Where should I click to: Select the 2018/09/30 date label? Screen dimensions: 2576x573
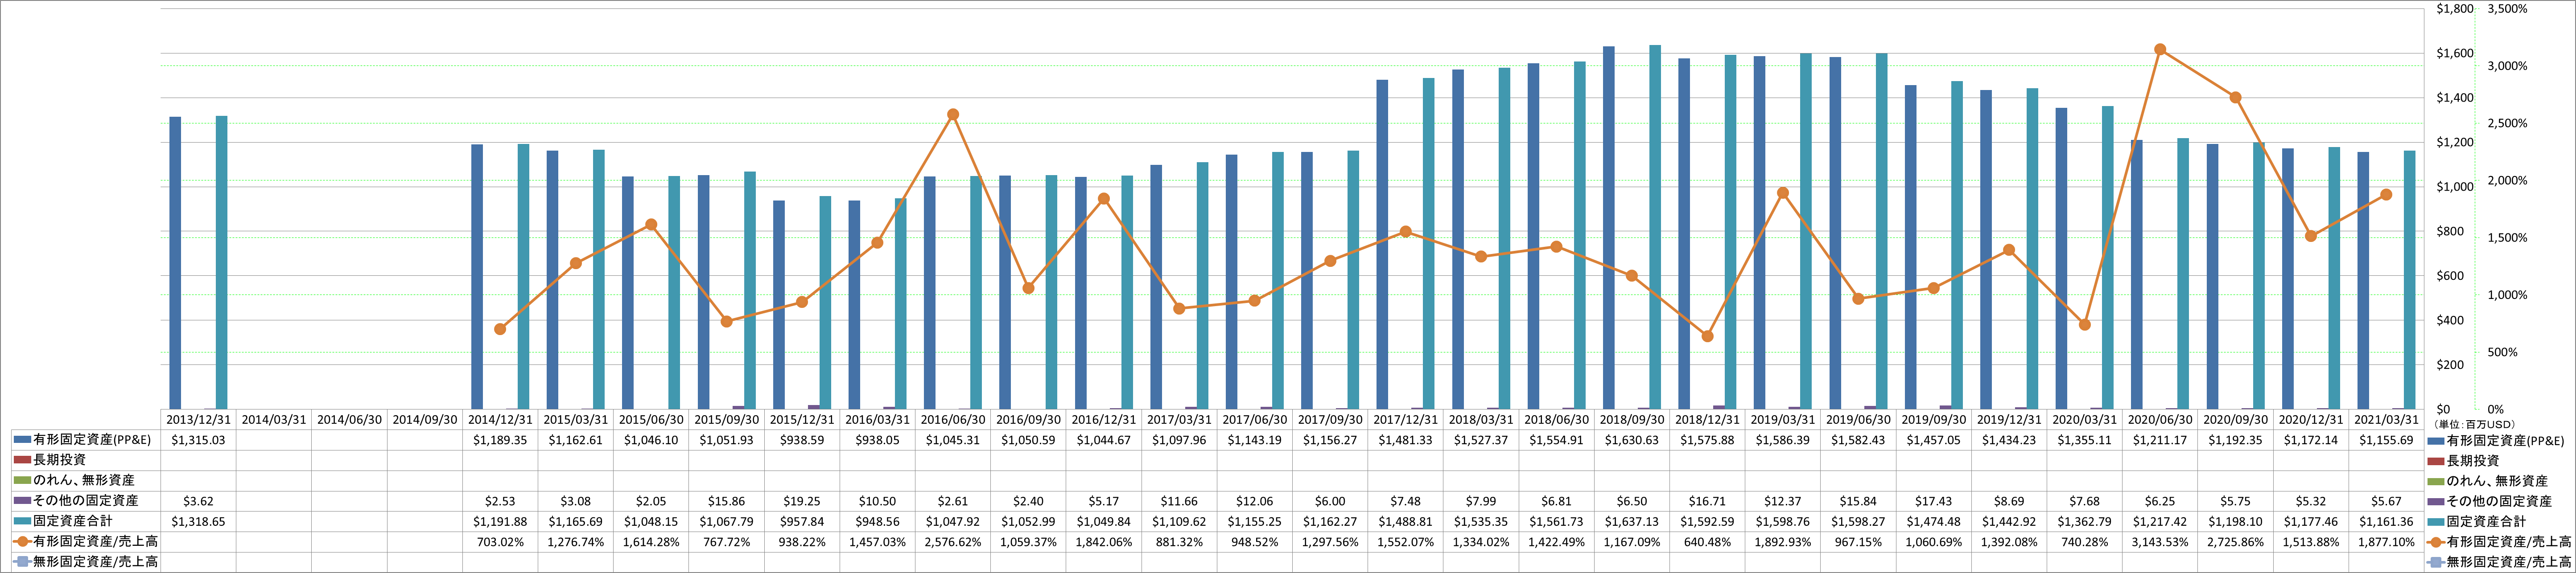point(1632,420)
